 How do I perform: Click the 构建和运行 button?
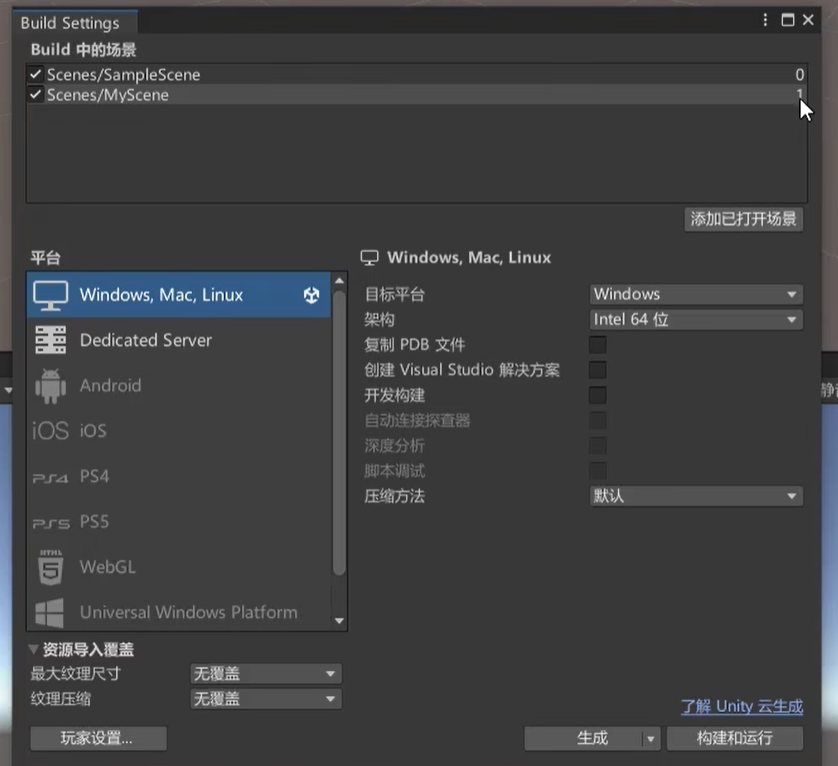[735, 739]
